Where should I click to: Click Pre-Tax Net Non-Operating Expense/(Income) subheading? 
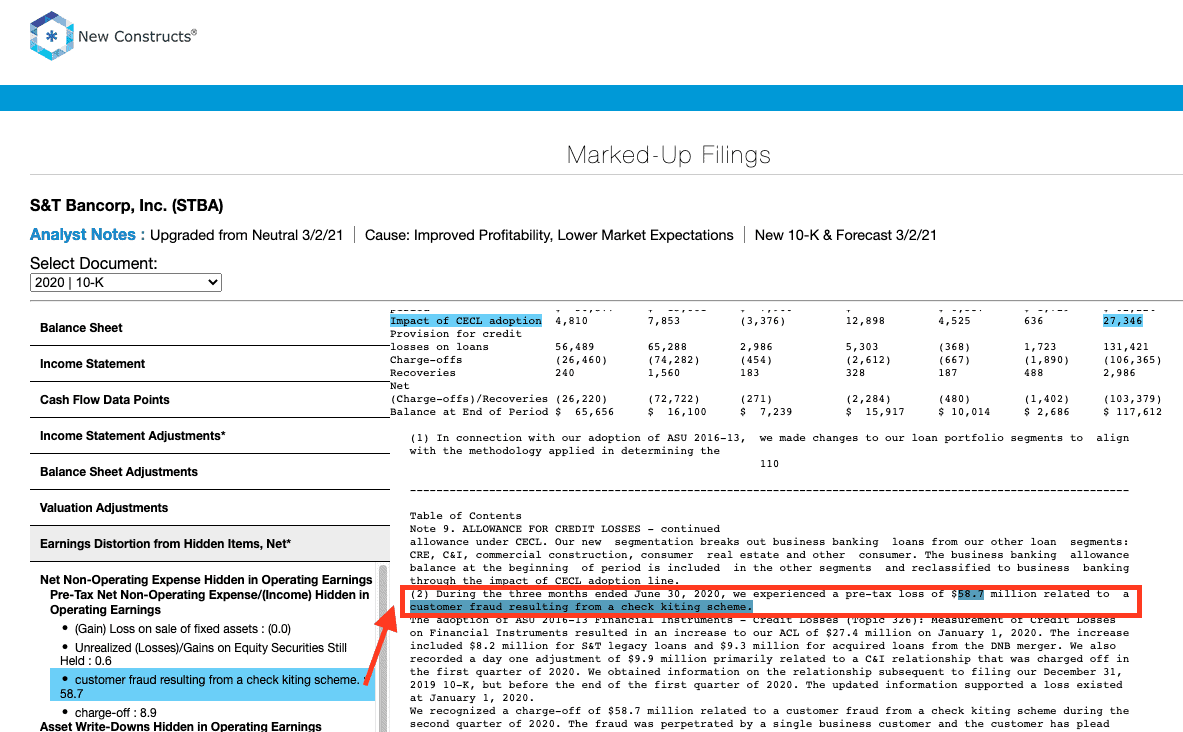[210, 602]
